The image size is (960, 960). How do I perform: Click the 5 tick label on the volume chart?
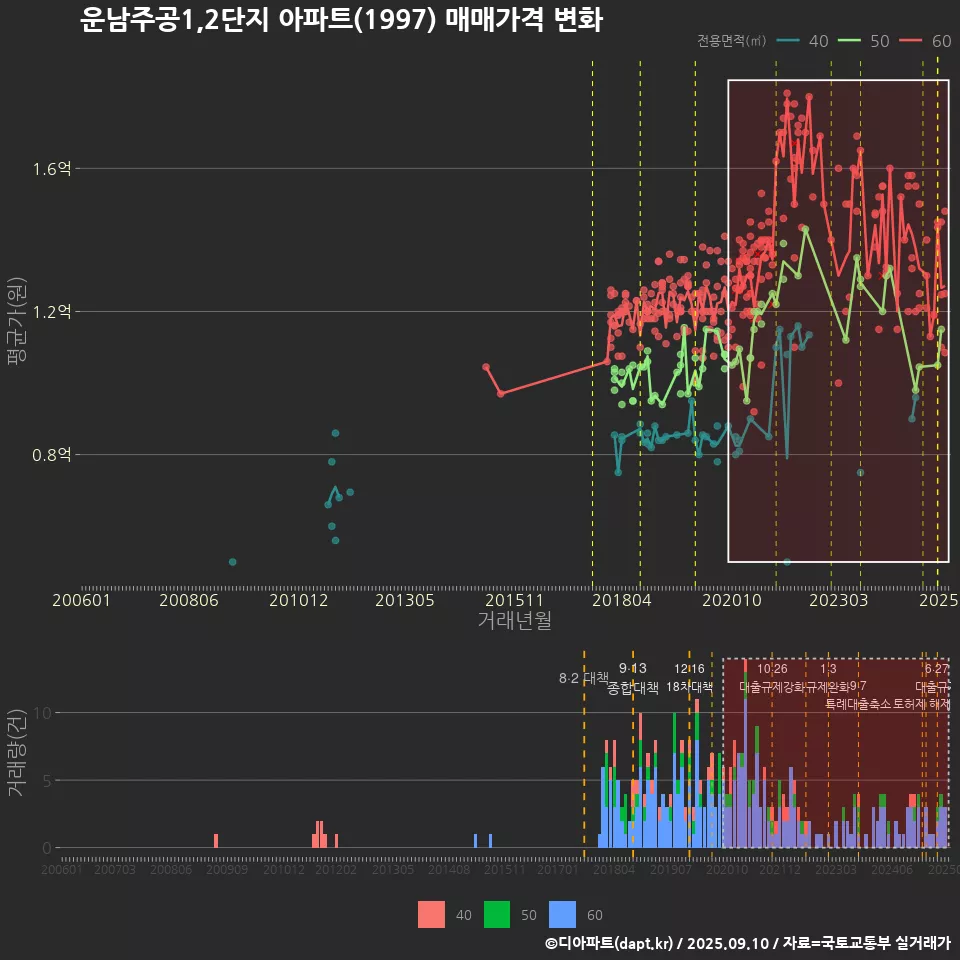48,781
